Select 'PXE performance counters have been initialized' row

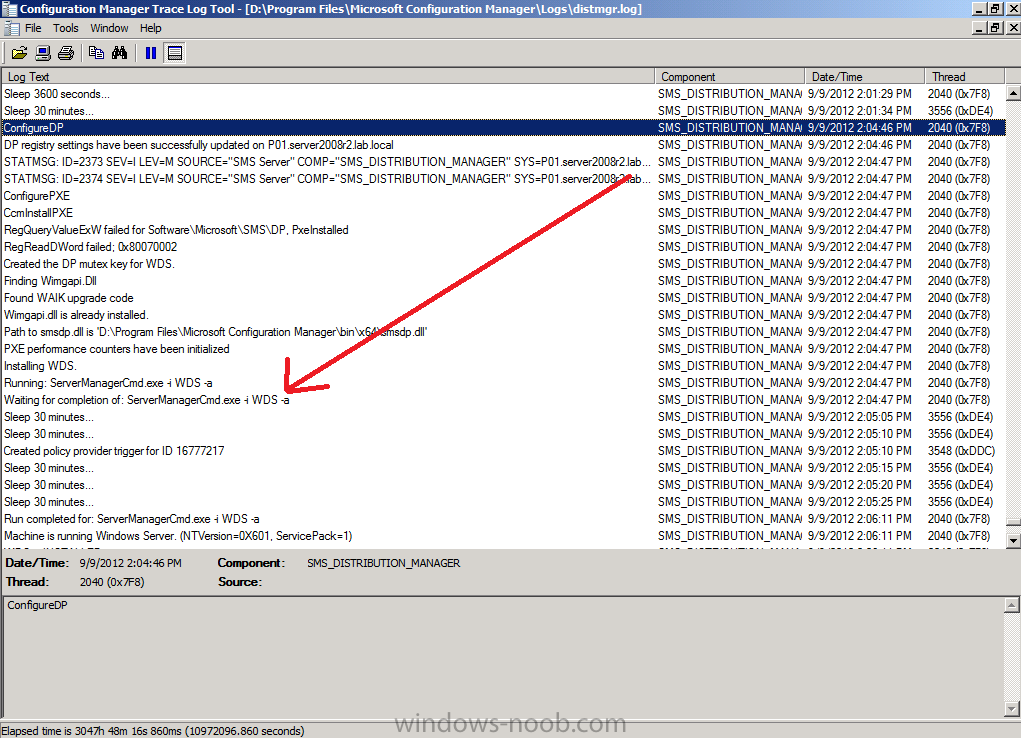click(503, 348)
